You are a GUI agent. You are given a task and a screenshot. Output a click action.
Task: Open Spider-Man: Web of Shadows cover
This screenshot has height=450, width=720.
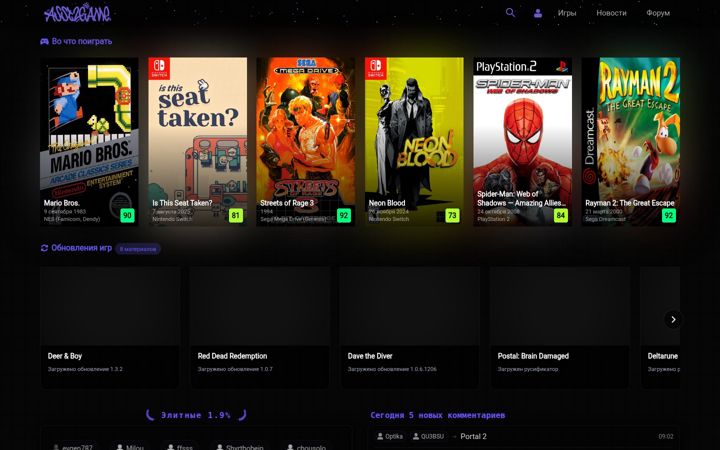tap(523, 141)
